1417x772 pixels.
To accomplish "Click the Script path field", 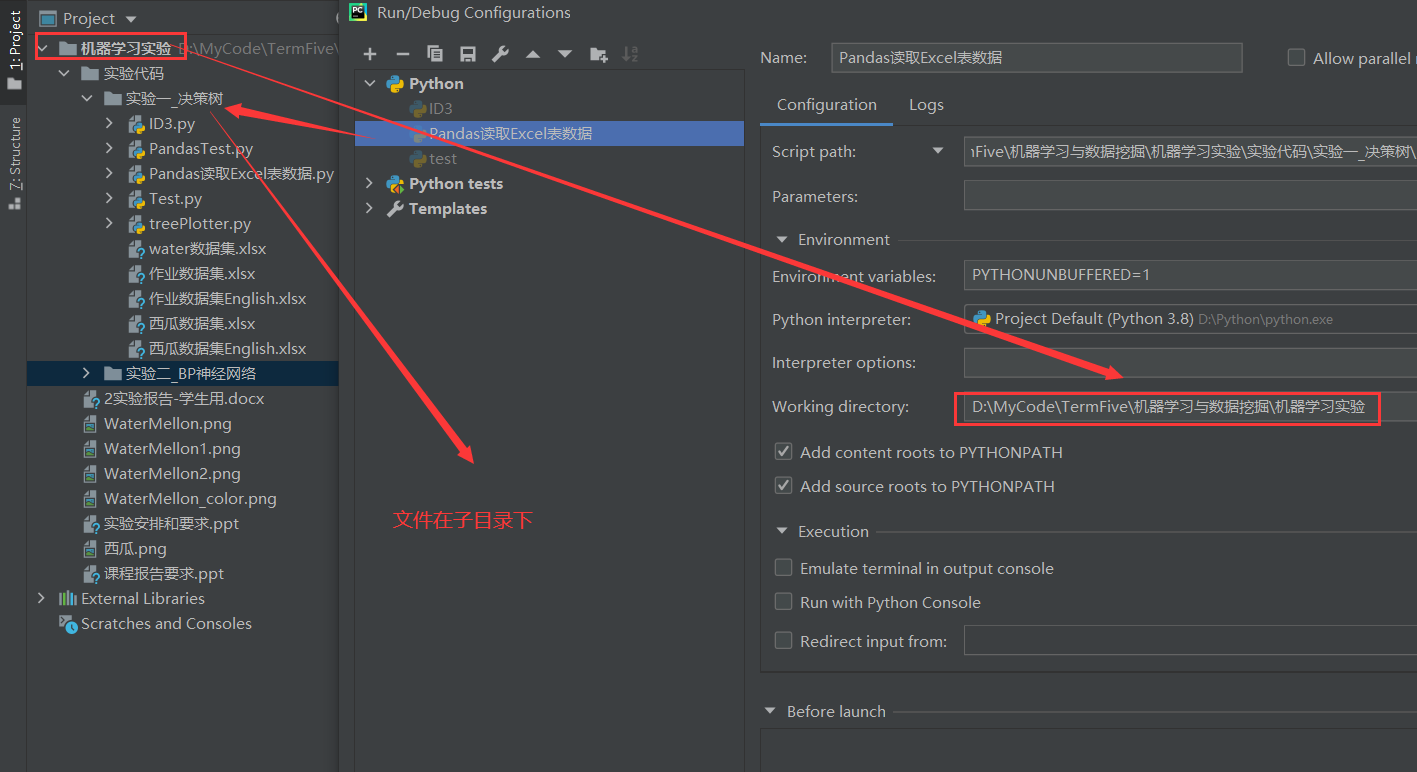I will (1190, 152).
